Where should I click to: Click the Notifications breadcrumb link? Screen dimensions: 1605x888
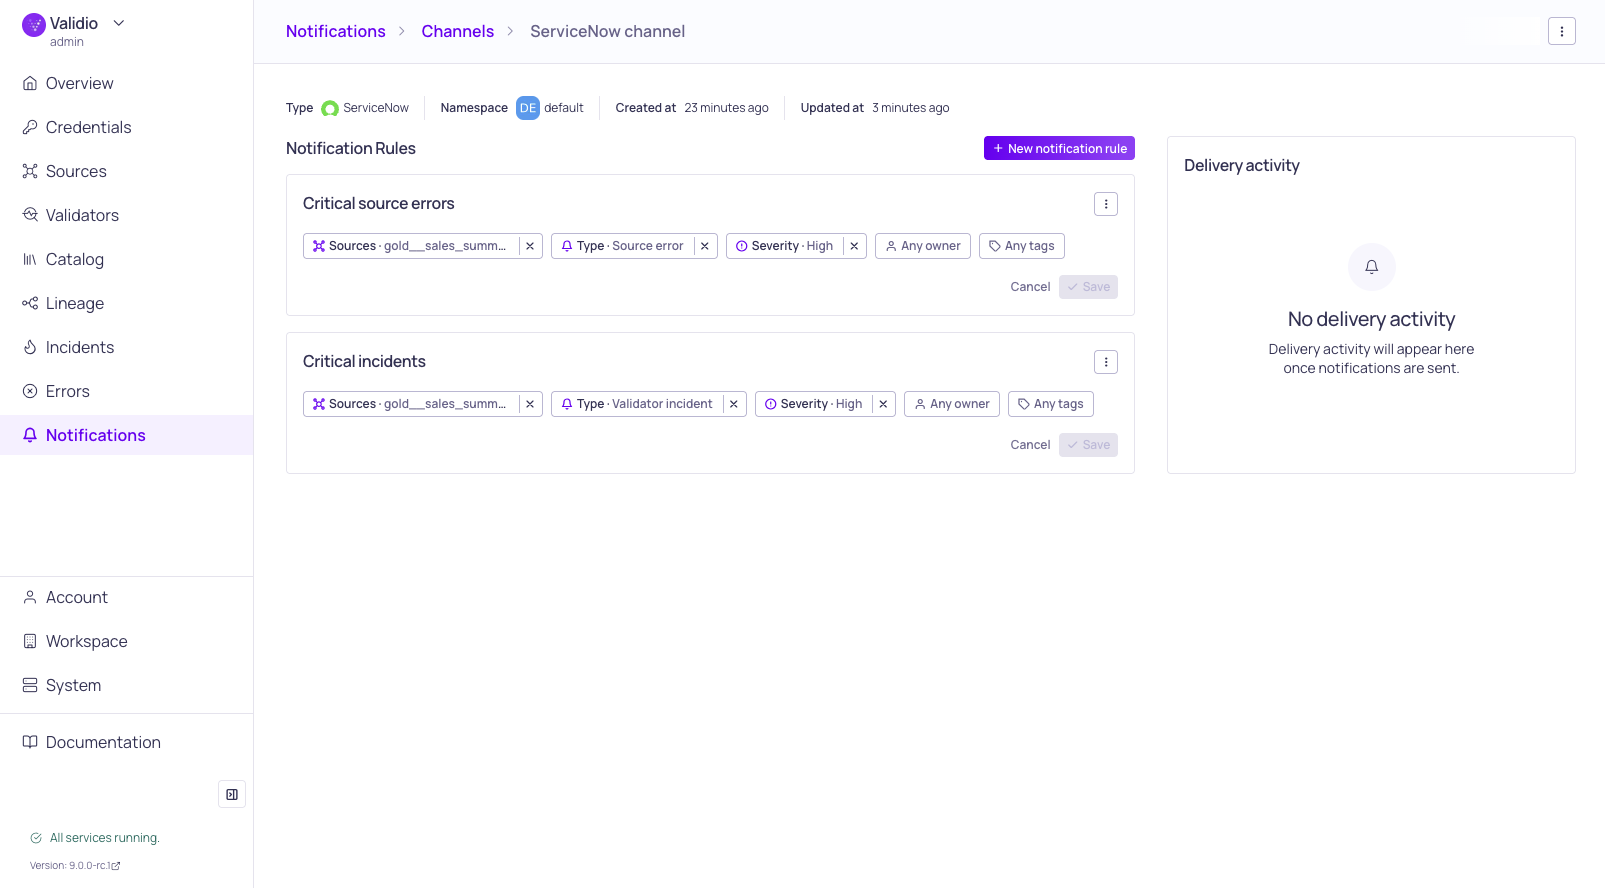tap(336, 31)
